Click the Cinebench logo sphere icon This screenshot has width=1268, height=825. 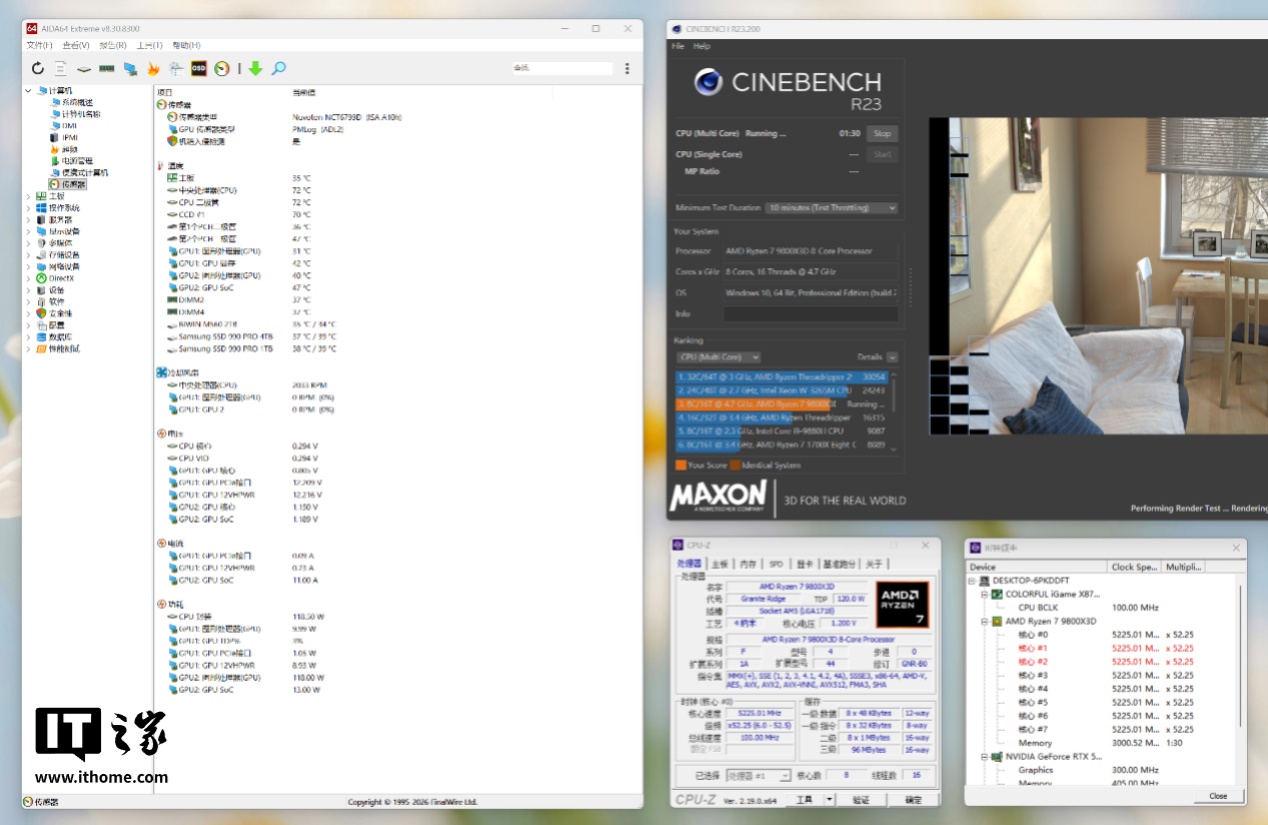708,82
